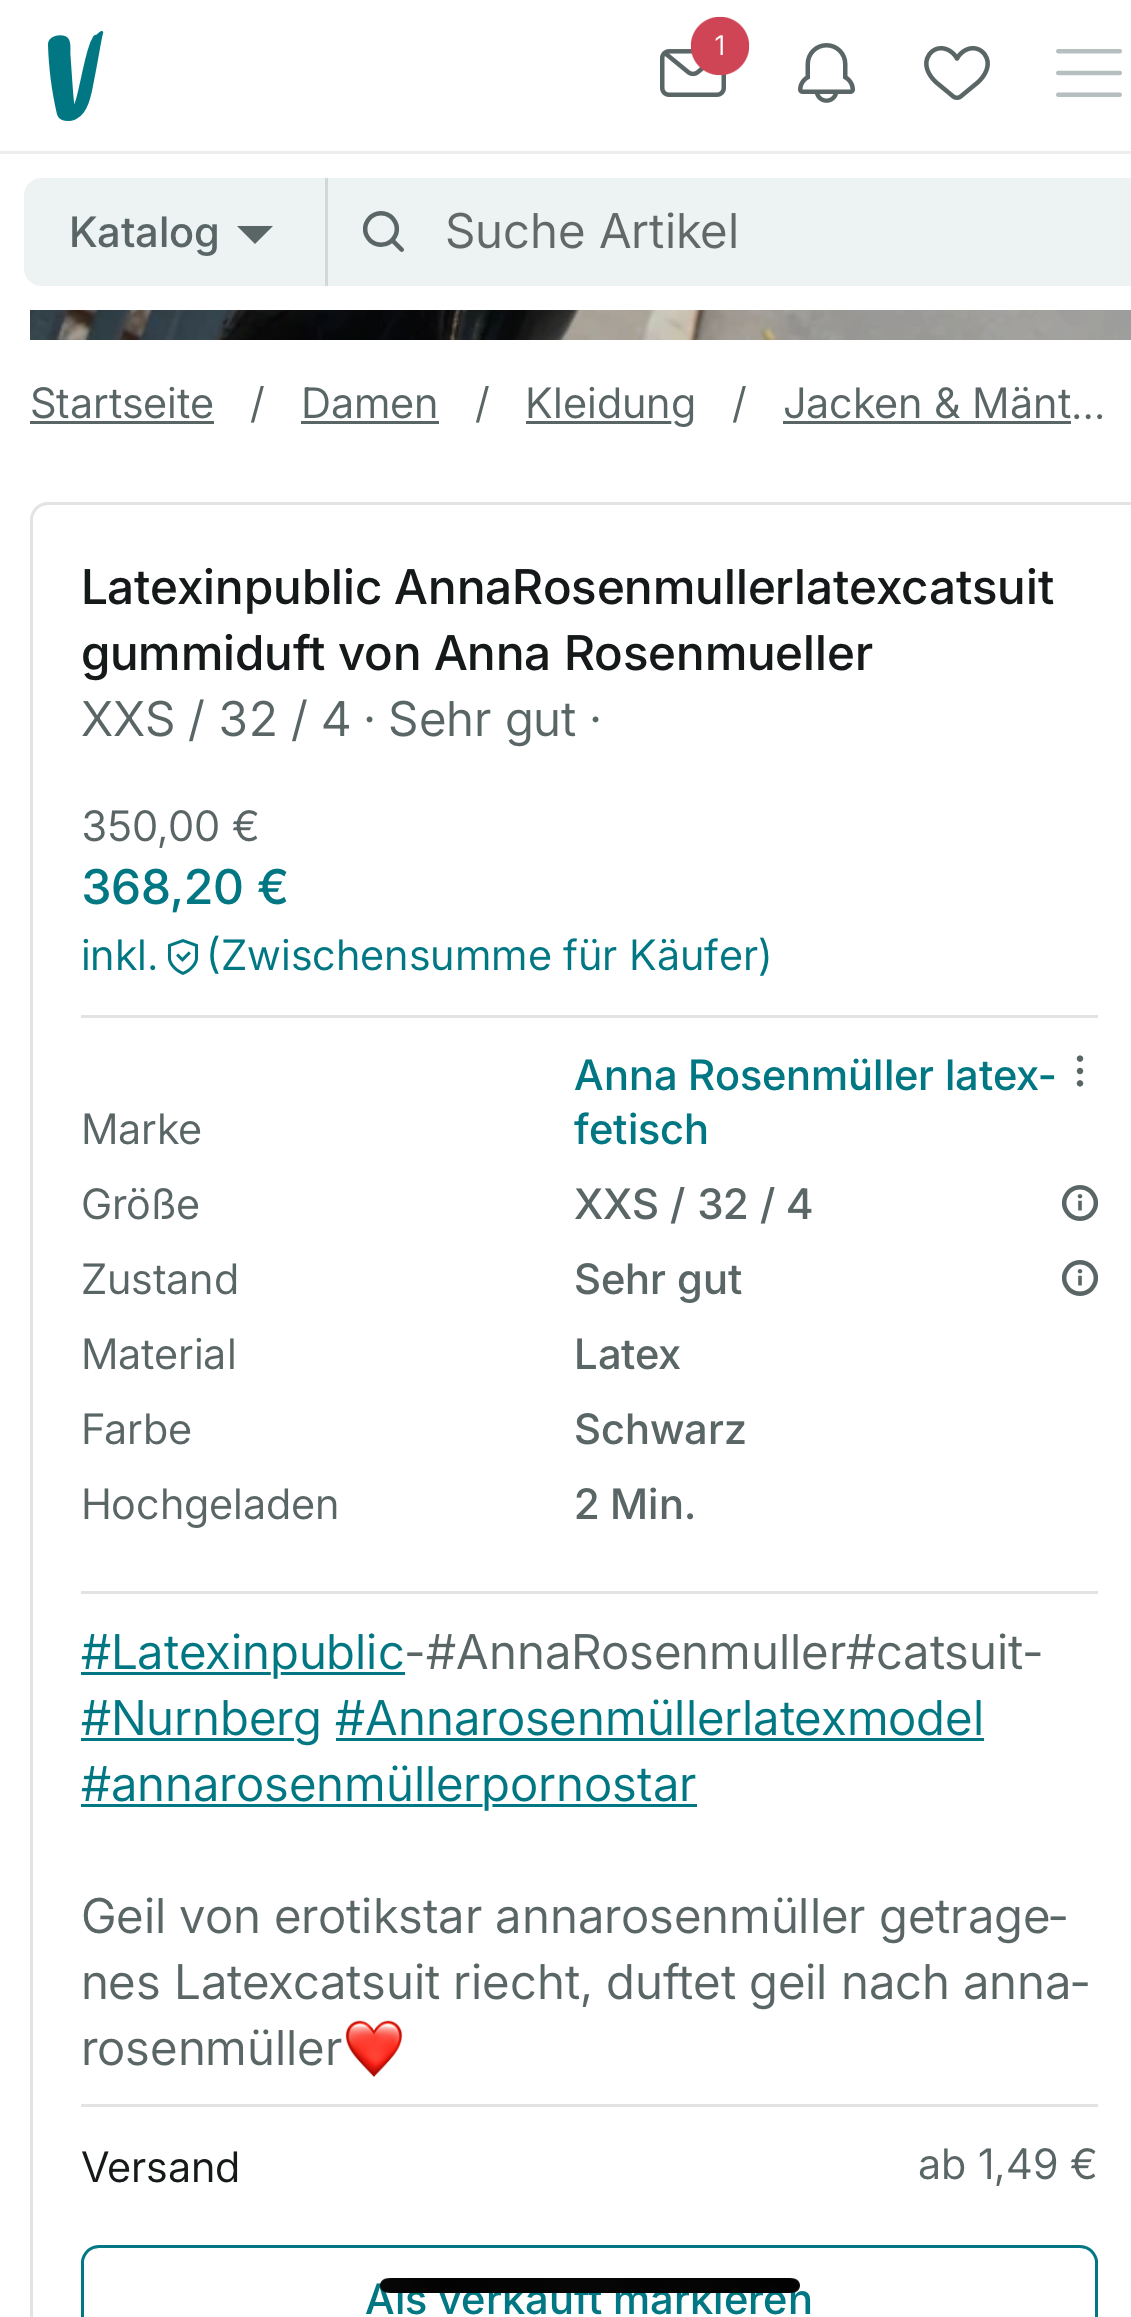Show size info for XXS / 32 / 4
The width and height of the screenshot is (1131, 2317).
tap(1079, 1203)
